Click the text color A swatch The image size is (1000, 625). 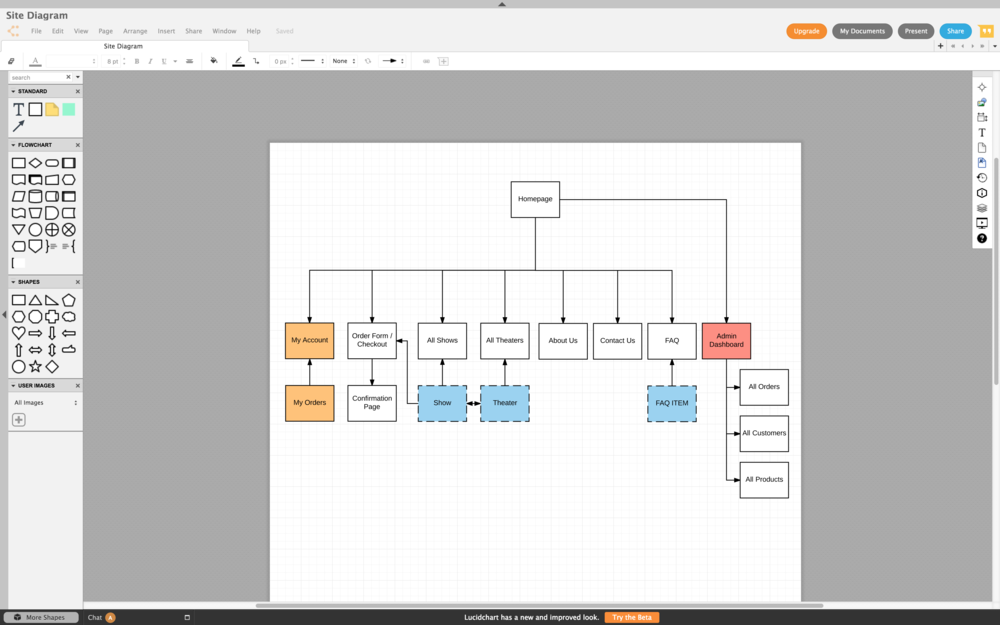point(35,61)
